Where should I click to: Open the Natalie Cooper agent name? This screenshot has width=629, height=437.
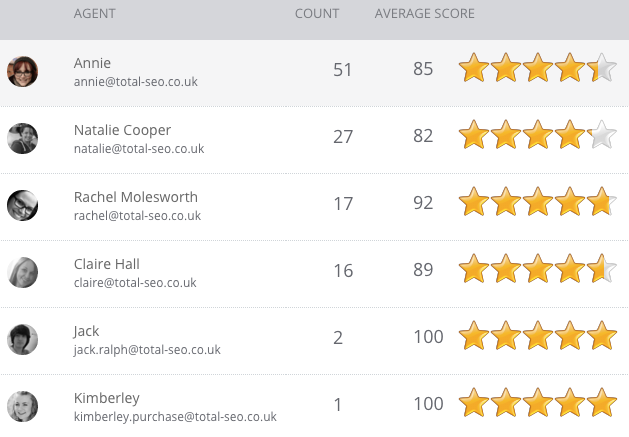tap(122, 130)
